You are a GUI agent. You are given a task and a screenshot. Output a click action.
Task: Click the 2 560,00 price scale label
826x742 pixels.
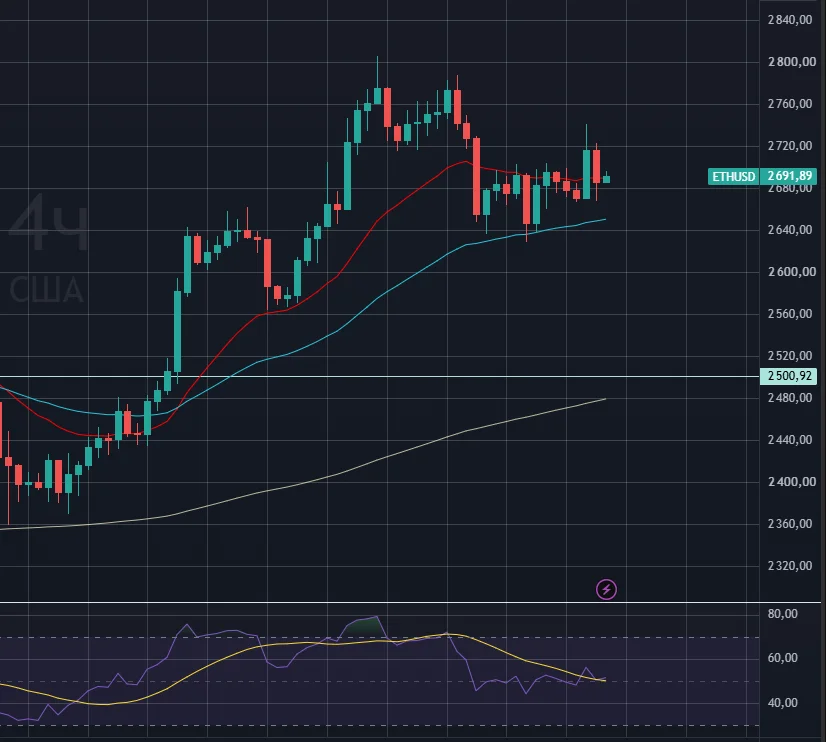[x=790, y=314]
